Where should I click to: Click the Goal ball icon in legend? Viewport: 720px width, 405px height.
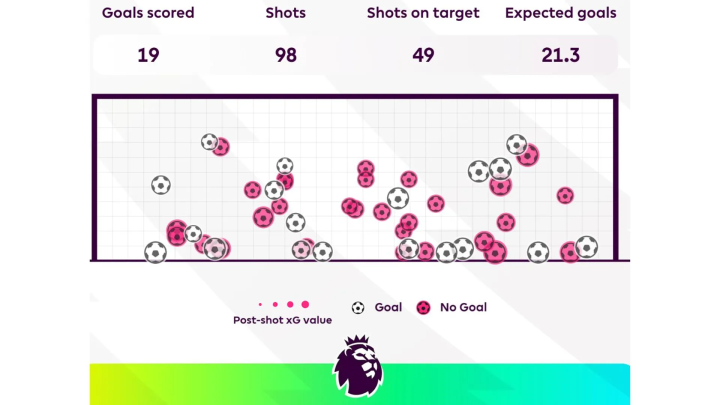point(358,307)
